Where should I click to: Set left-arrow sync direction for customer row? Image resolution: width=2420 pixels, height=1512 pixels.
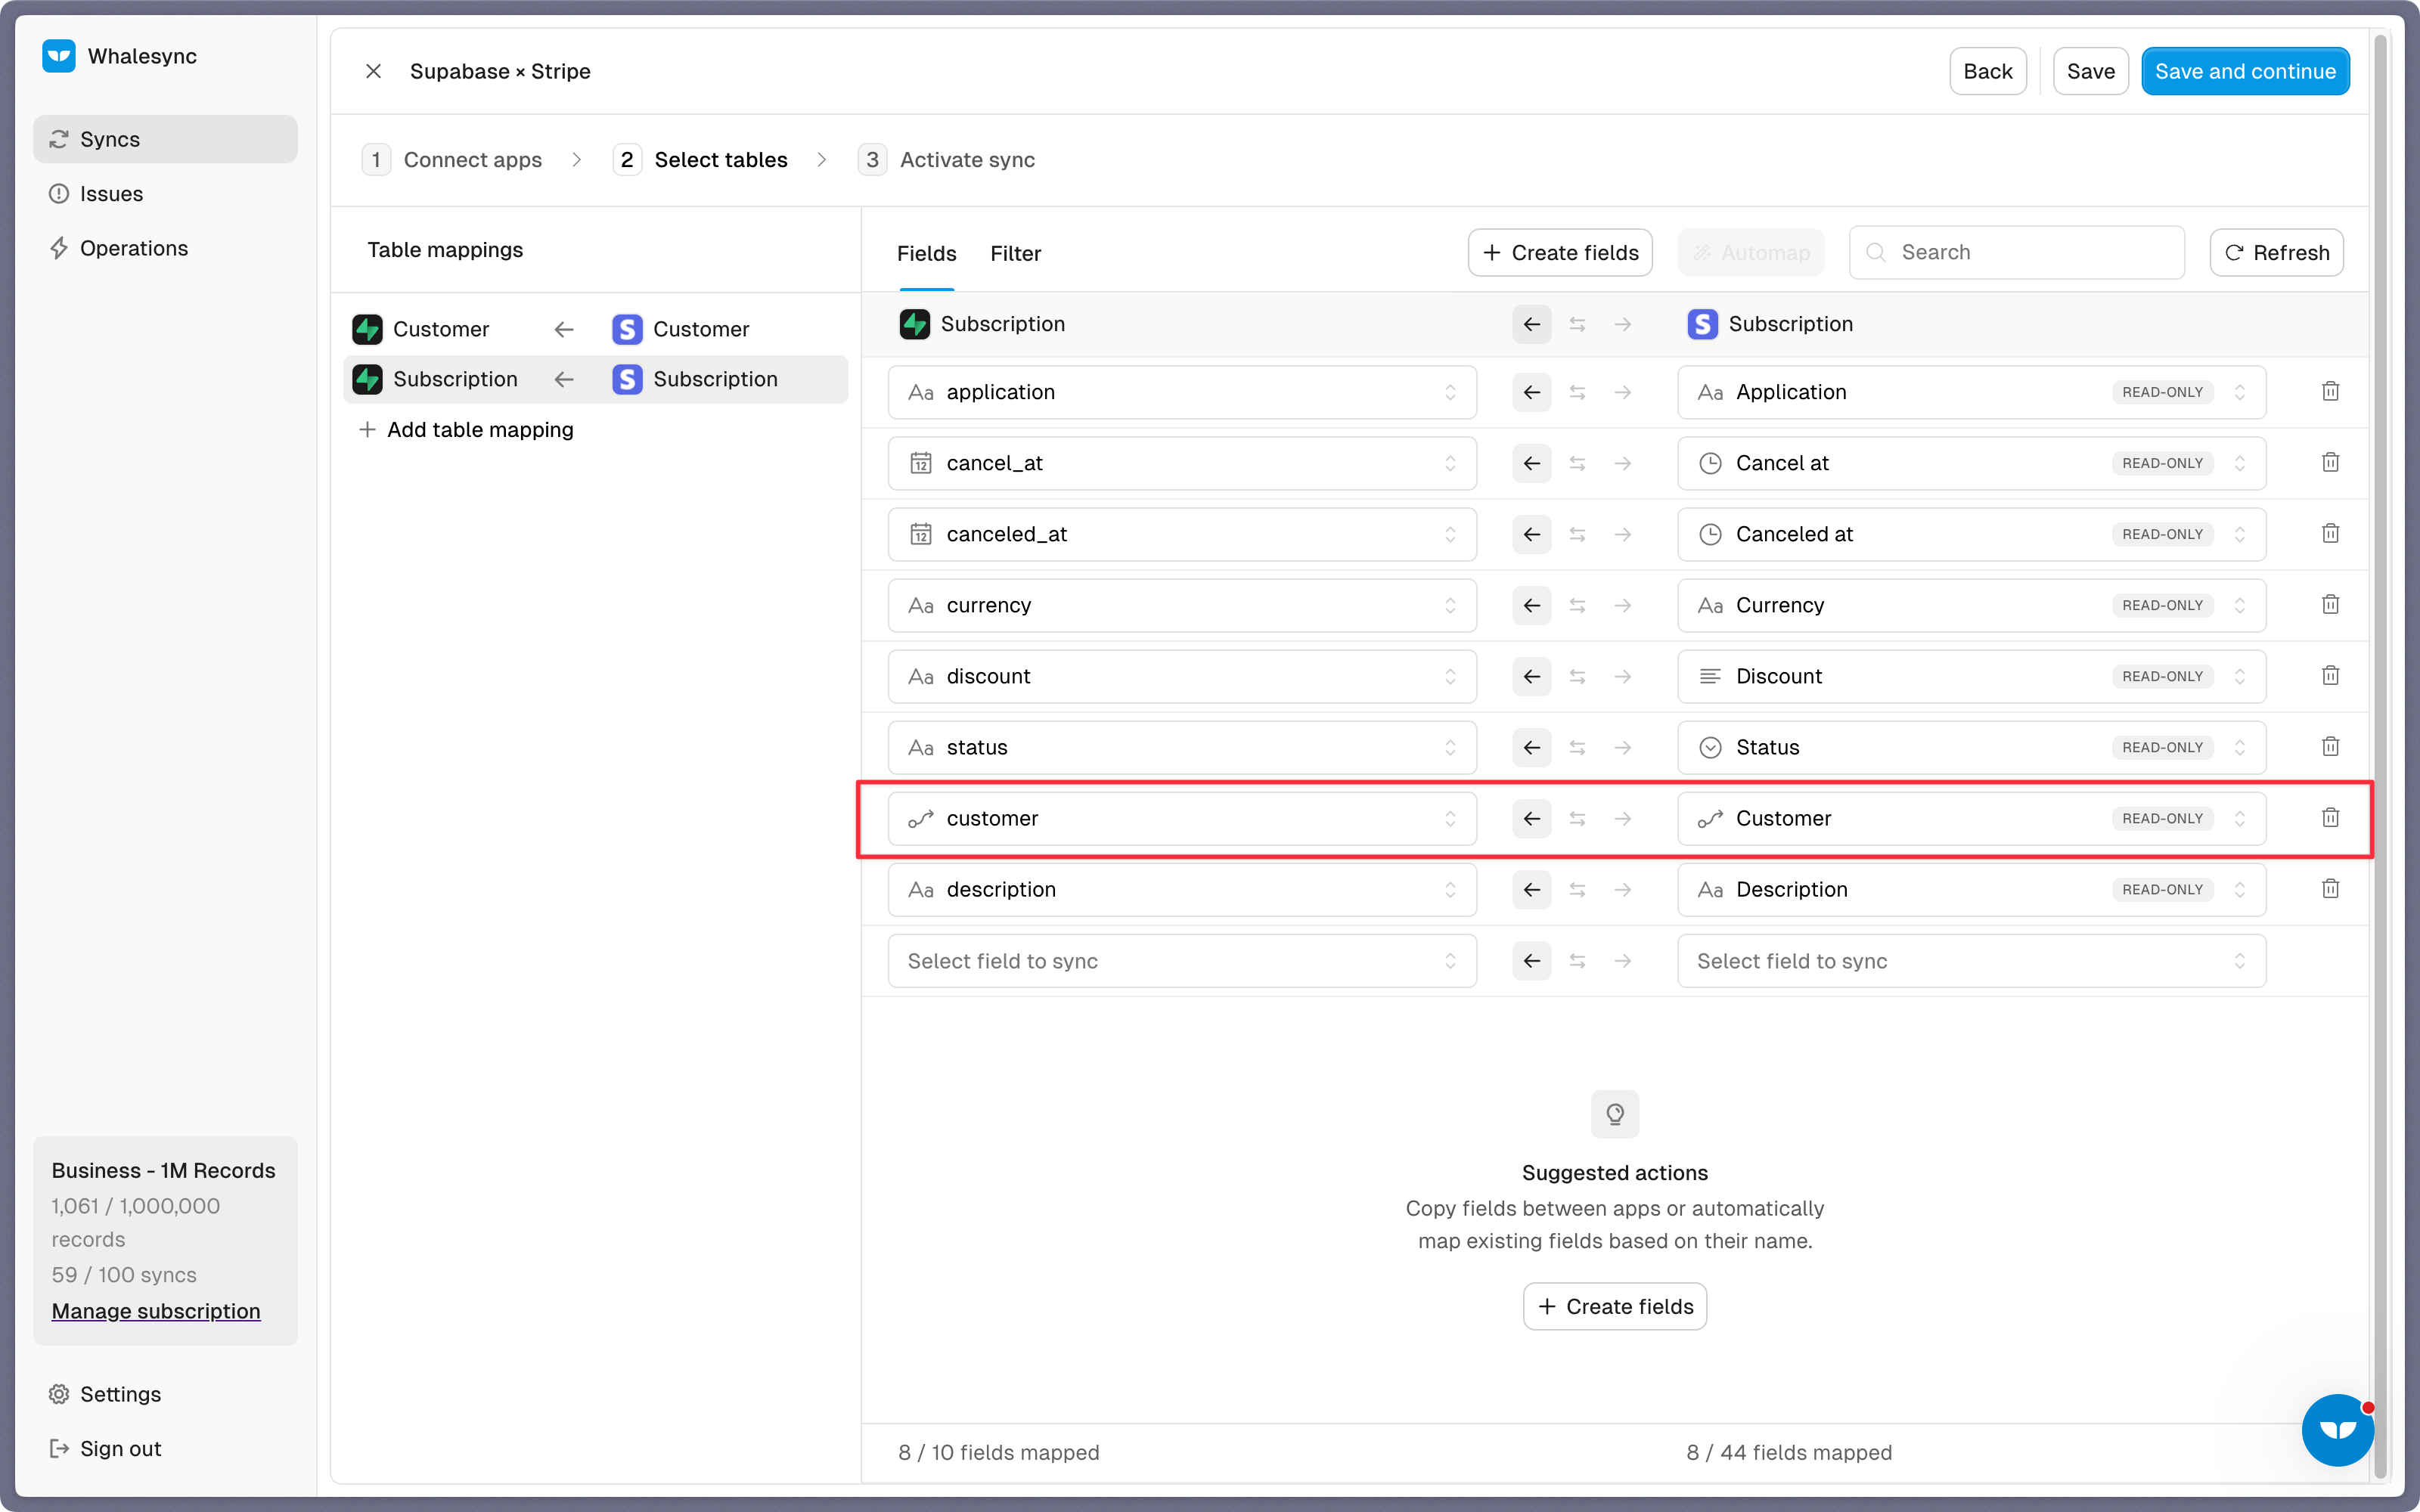pyautogui.click(x=1531, y=818)
